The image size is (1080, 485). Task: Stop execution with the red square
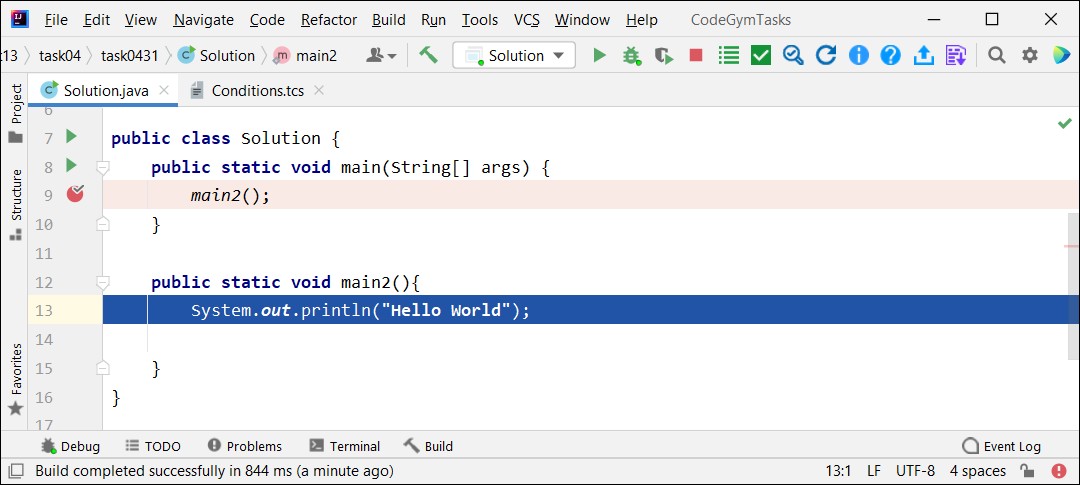click(696, 55)
